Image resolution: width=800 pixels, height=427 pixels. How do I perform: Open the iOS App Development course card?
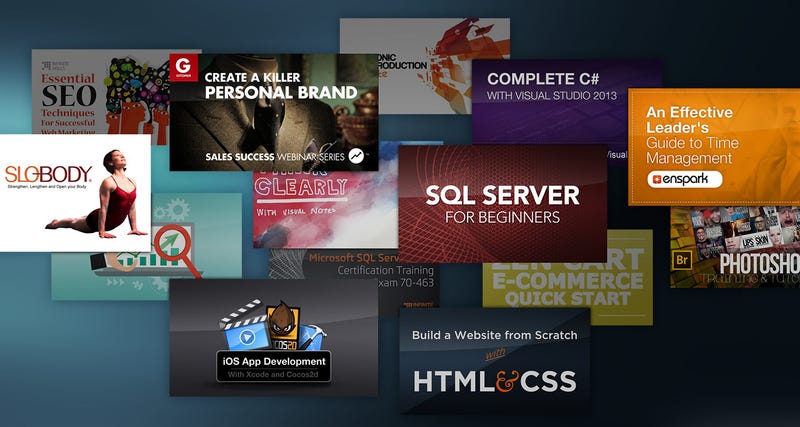coord(274,337)
